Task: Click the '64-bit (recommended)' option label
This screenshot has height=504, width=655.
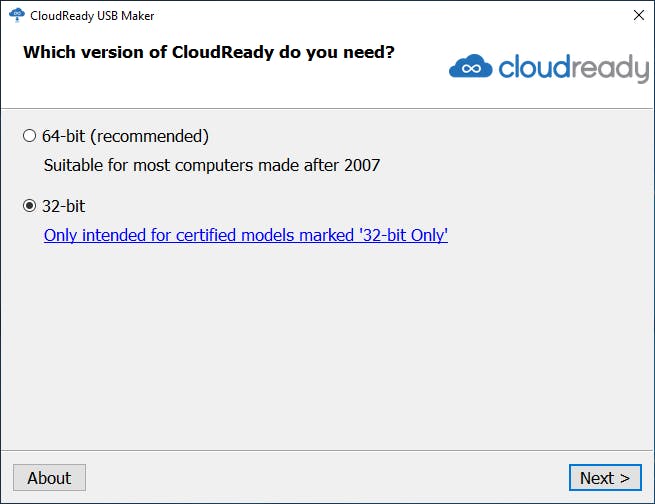Action: (x=125, y=136)
